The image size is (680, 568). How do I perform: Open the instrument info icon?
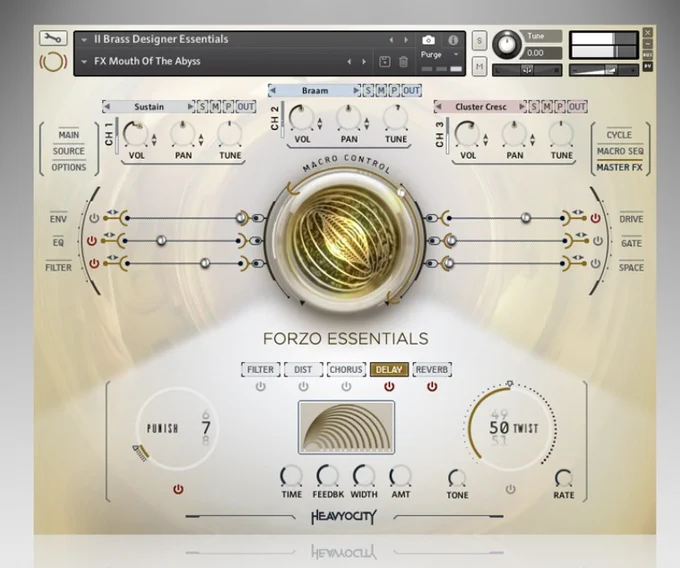point(453,40)
